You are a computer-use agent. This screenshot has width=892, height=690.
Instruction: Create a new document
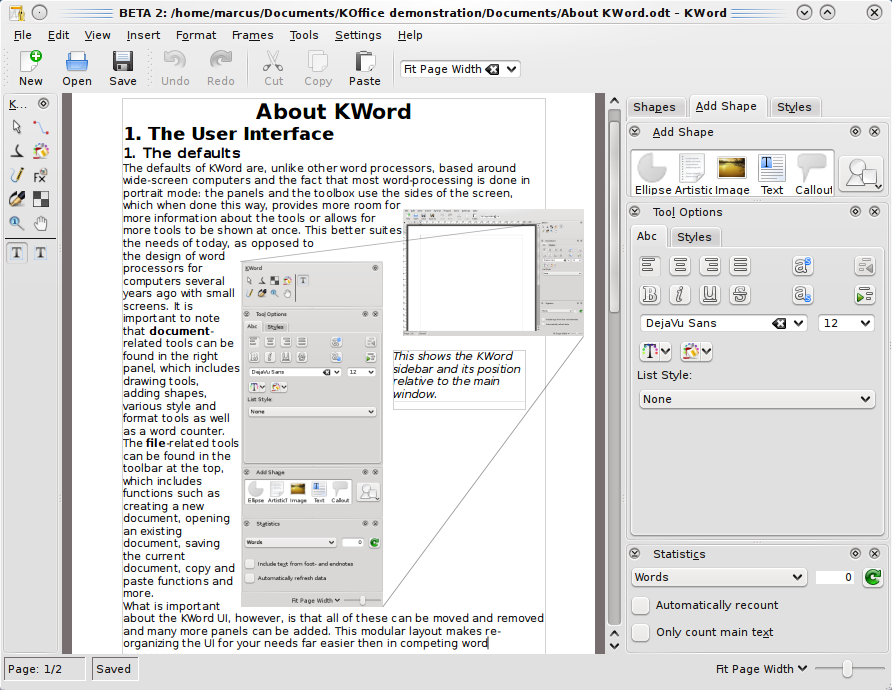[x=31, y=68]
